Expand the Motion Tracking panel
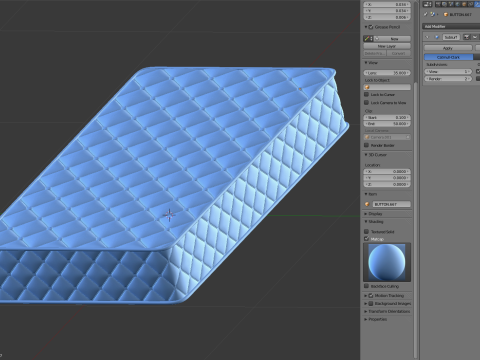This screenshot has width=480, height=360. (x=366, y=295)
